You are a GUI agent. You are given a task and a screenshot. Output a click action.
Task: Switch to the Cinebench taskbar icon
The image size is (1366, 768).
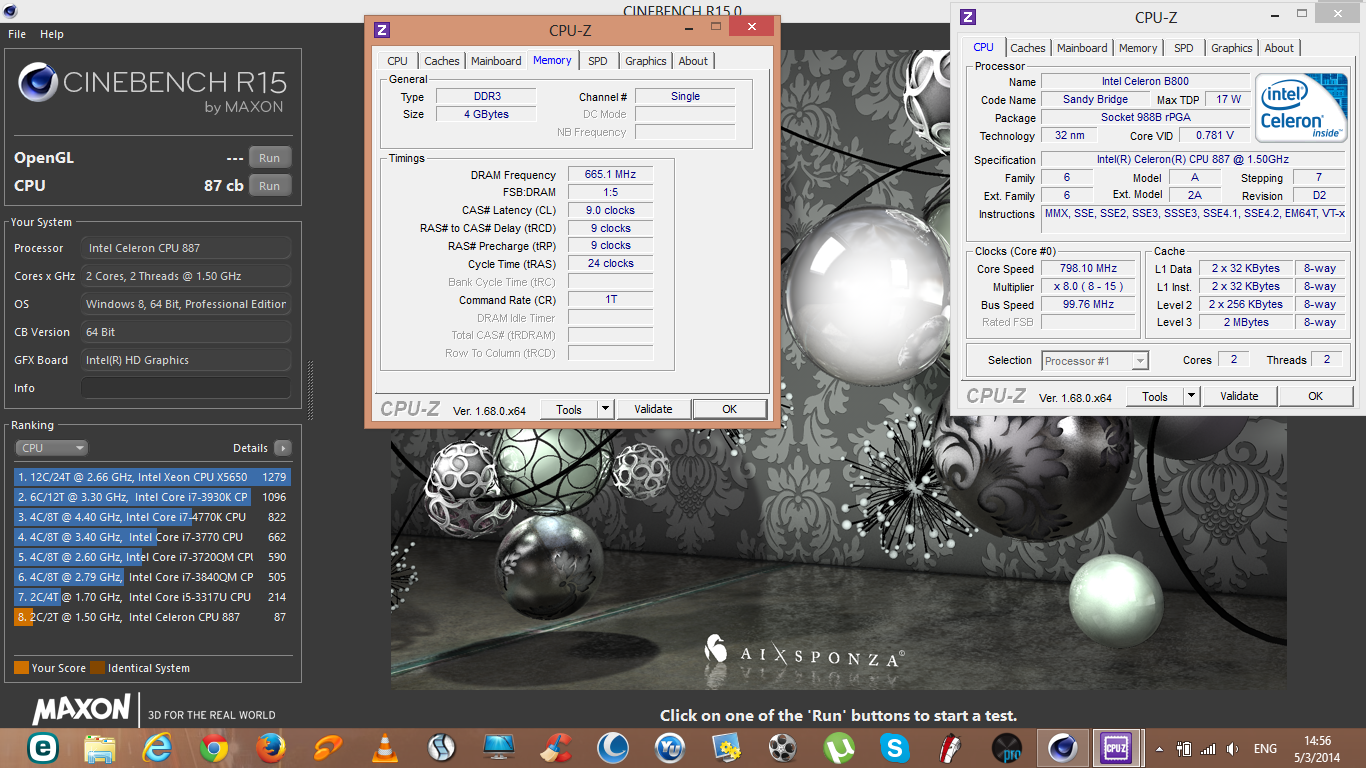click(1061, 747)
